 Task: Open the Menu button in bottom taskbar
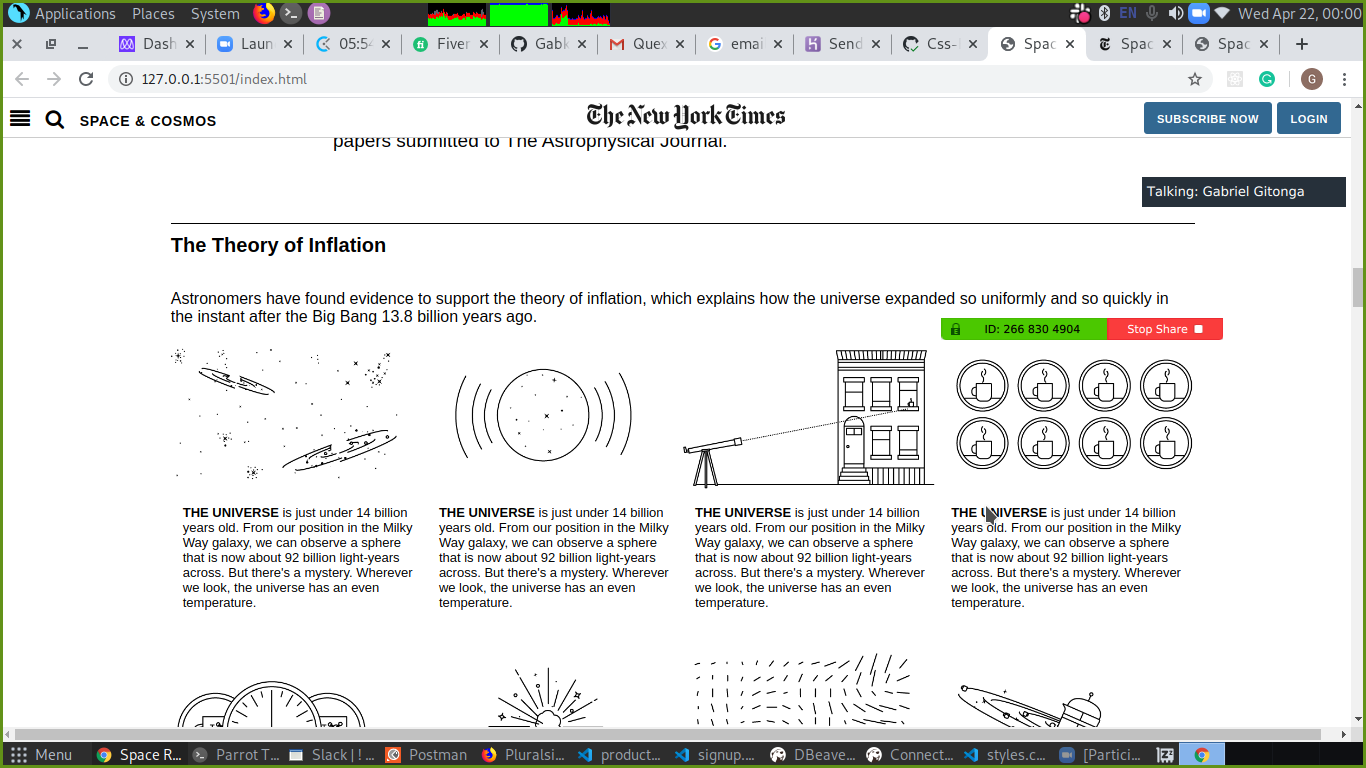point(42,755)
